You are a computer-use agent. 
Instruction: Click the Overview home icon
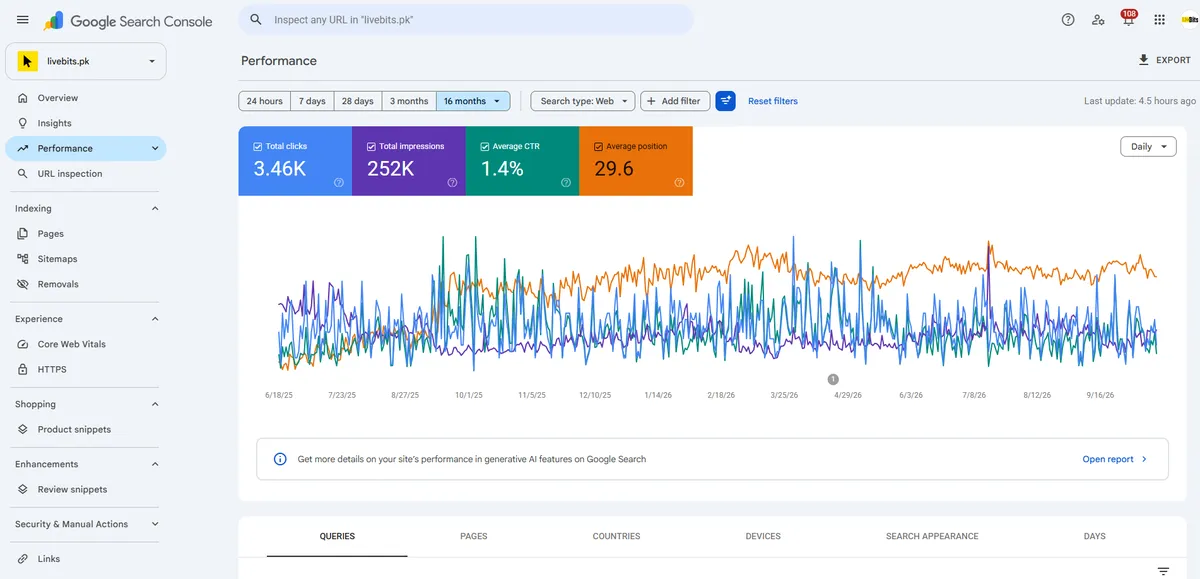point(23,98)
